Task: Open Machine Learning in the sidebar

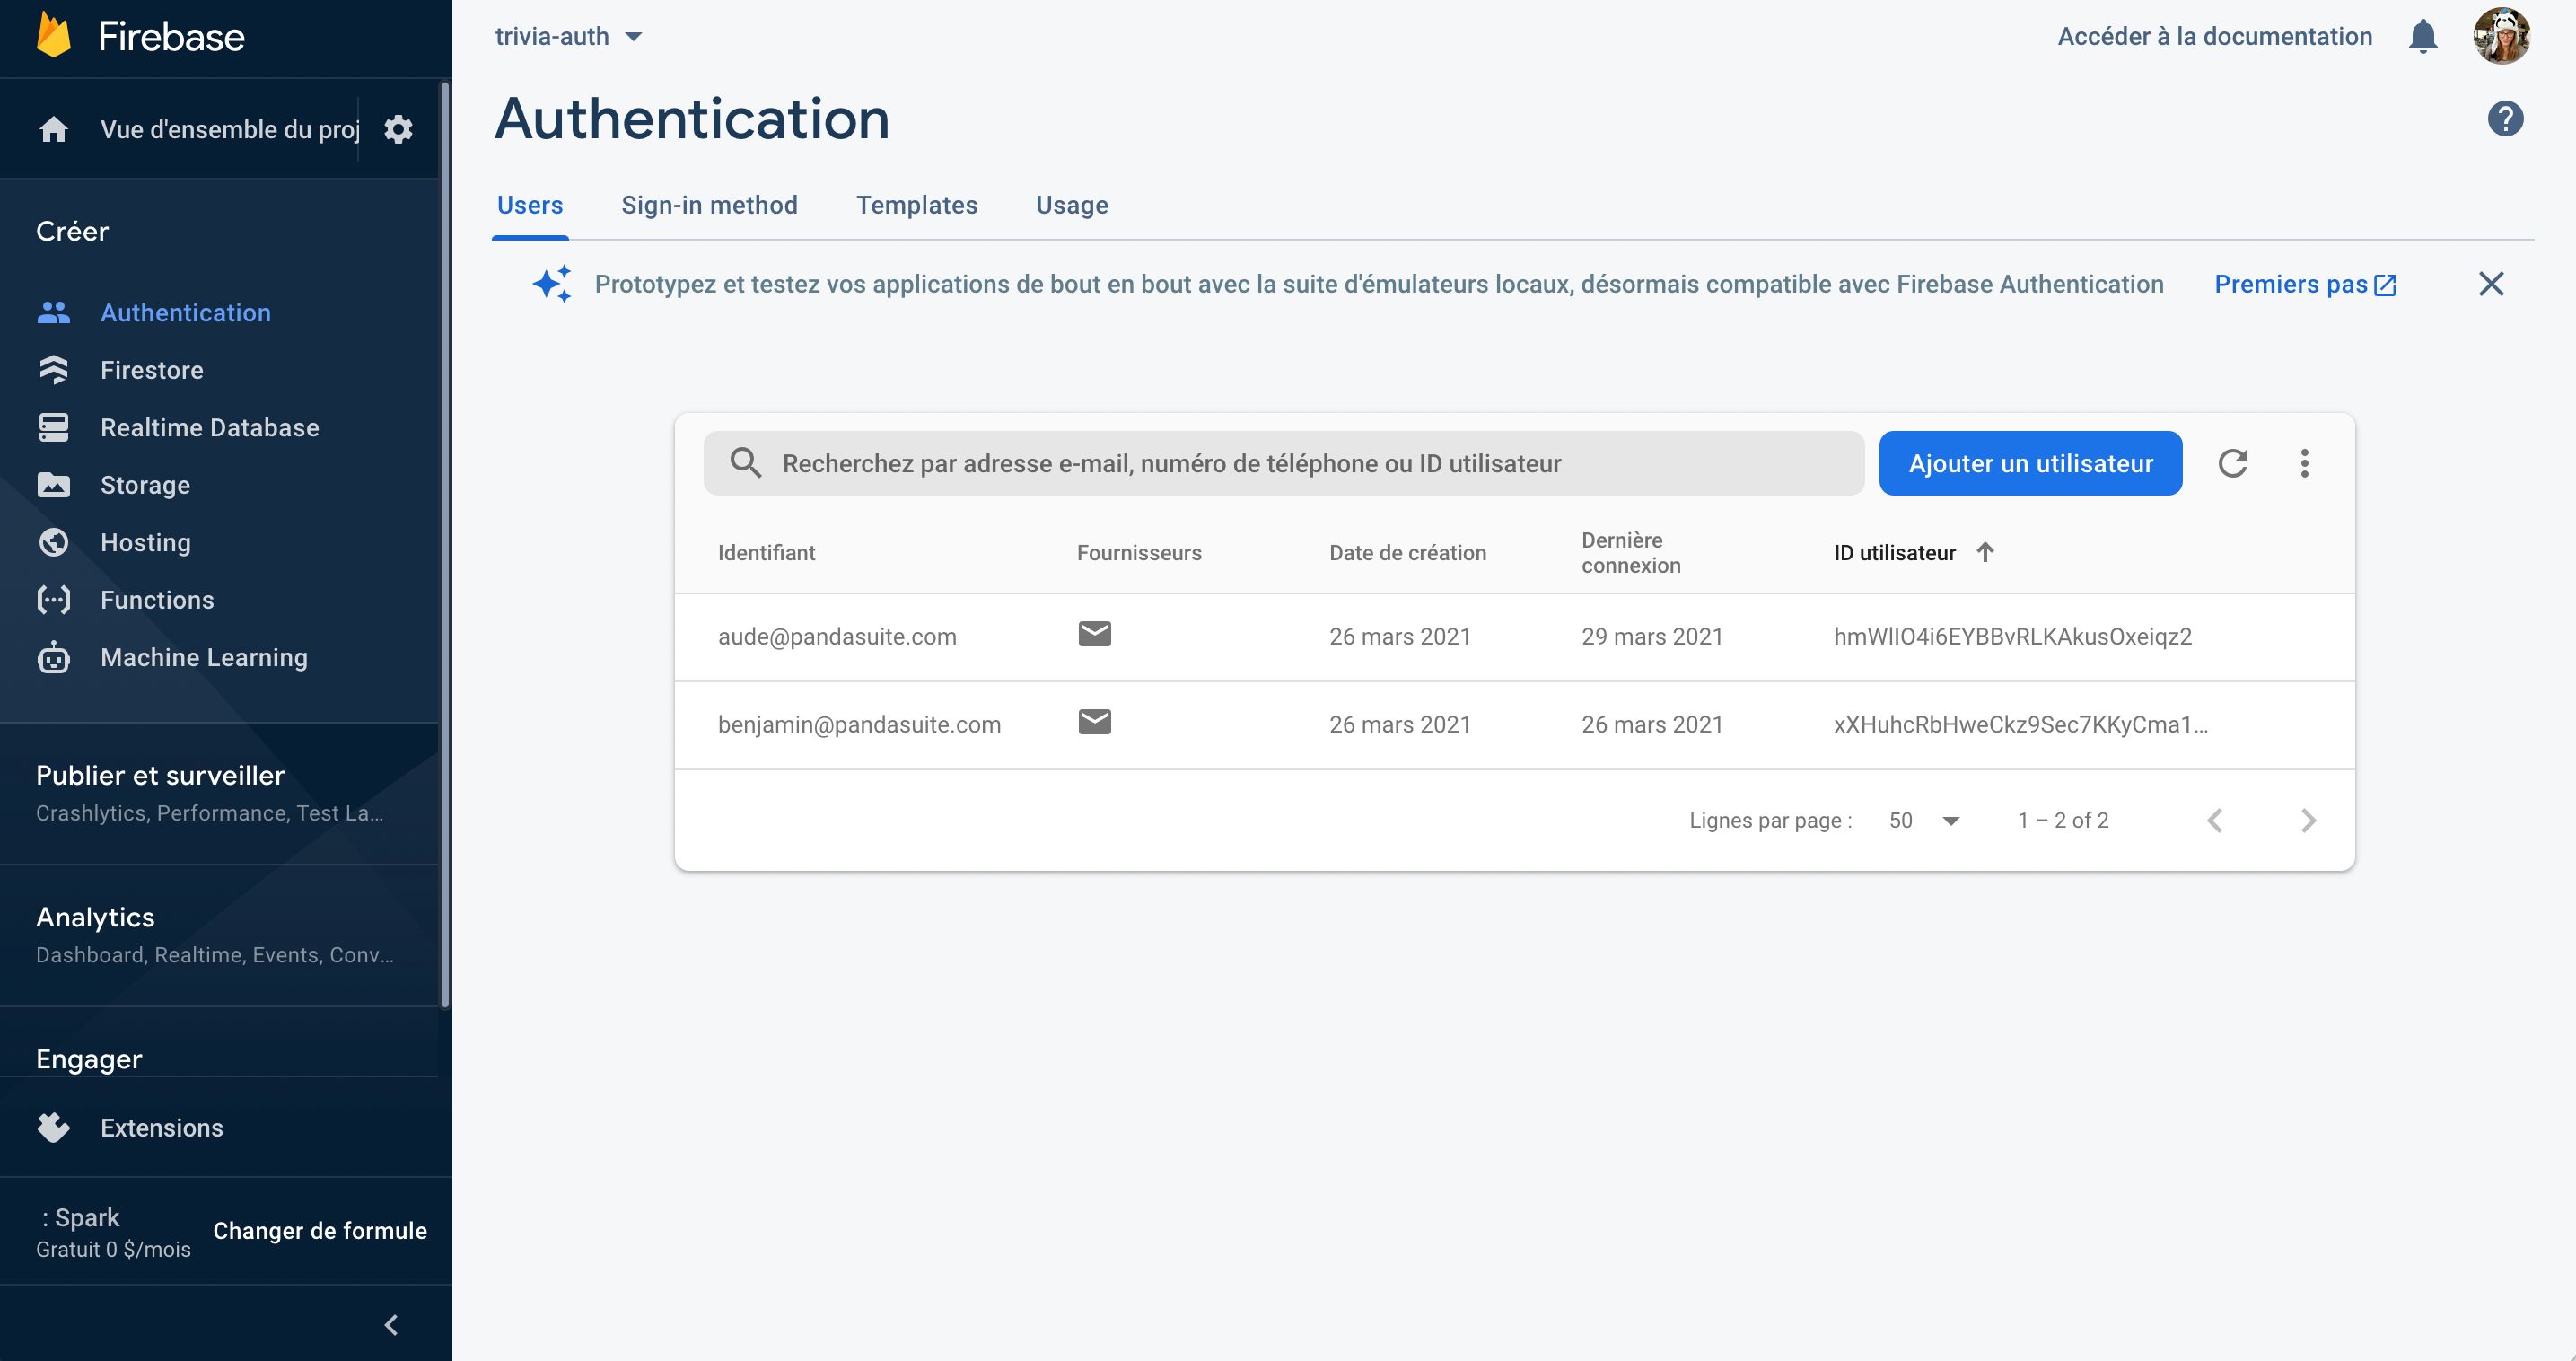Action: pos(203,657)
